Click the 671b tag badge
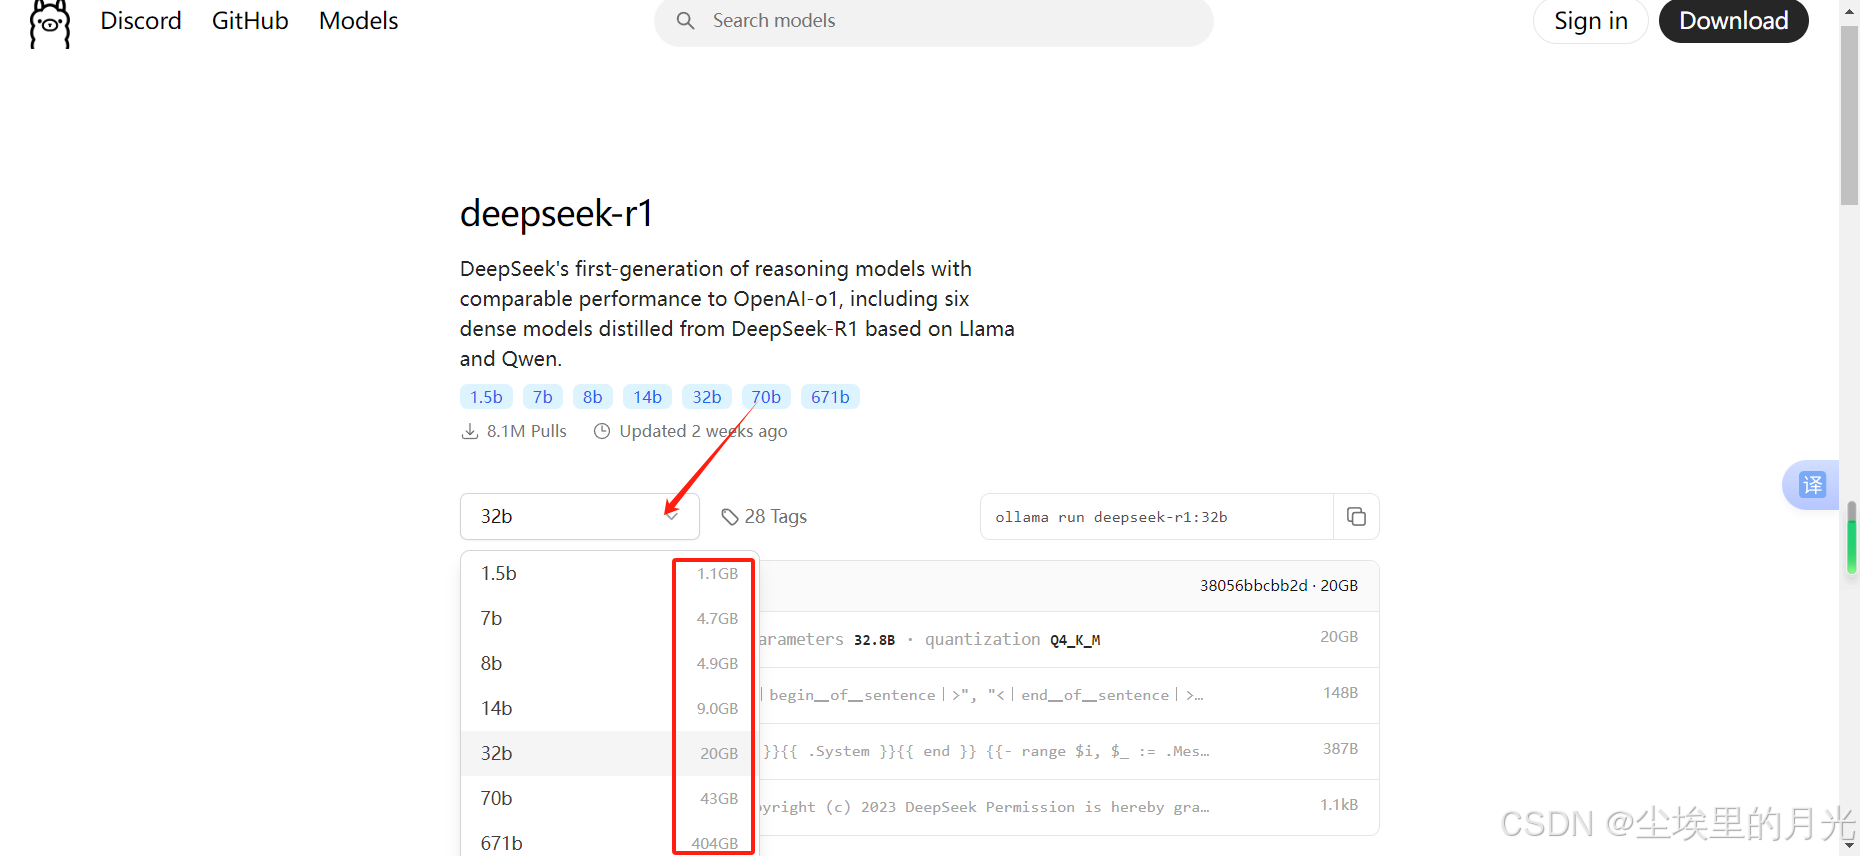This screenshot has width=1860, height=856. tap(830, 397)
